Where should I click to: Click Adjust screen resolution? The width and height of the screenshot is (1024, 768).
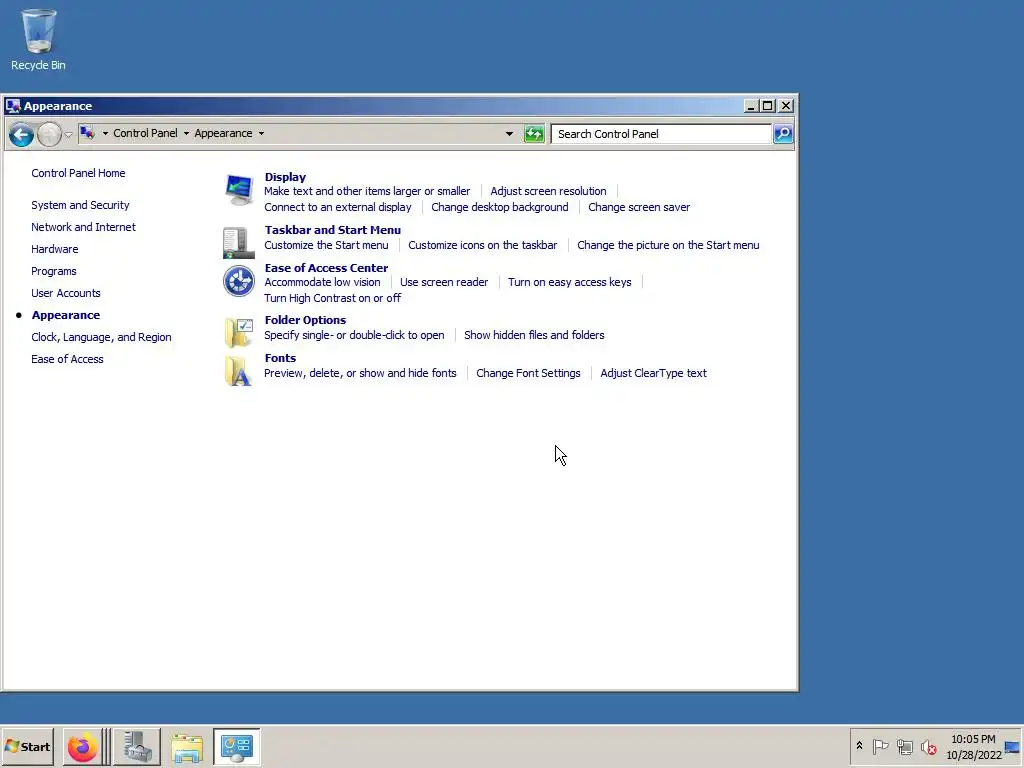pyautogui.click(x=549, y=191)
